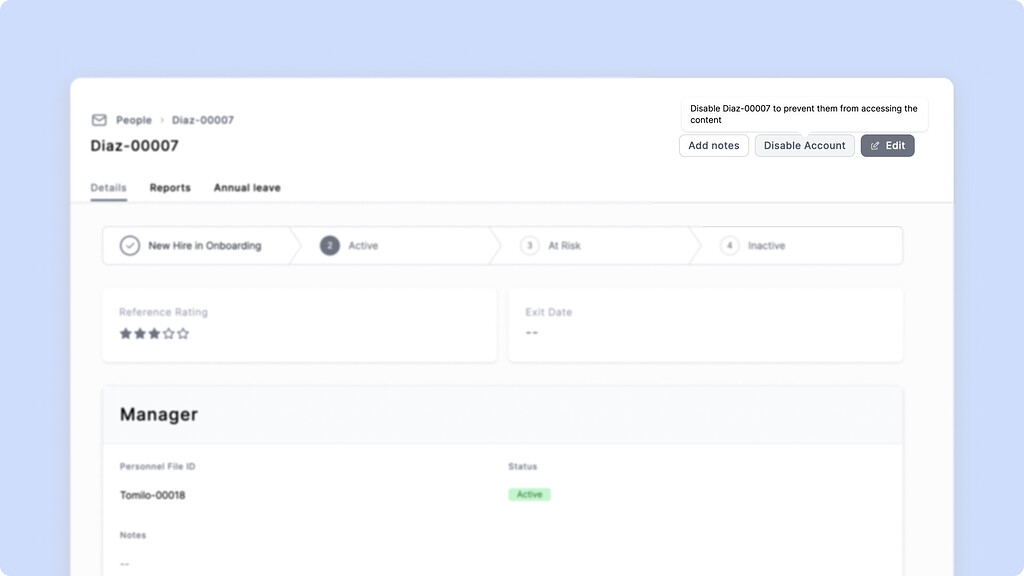1024x576 pixels.
Task: Select the Details tab
Action: click(x=108, y=187)
